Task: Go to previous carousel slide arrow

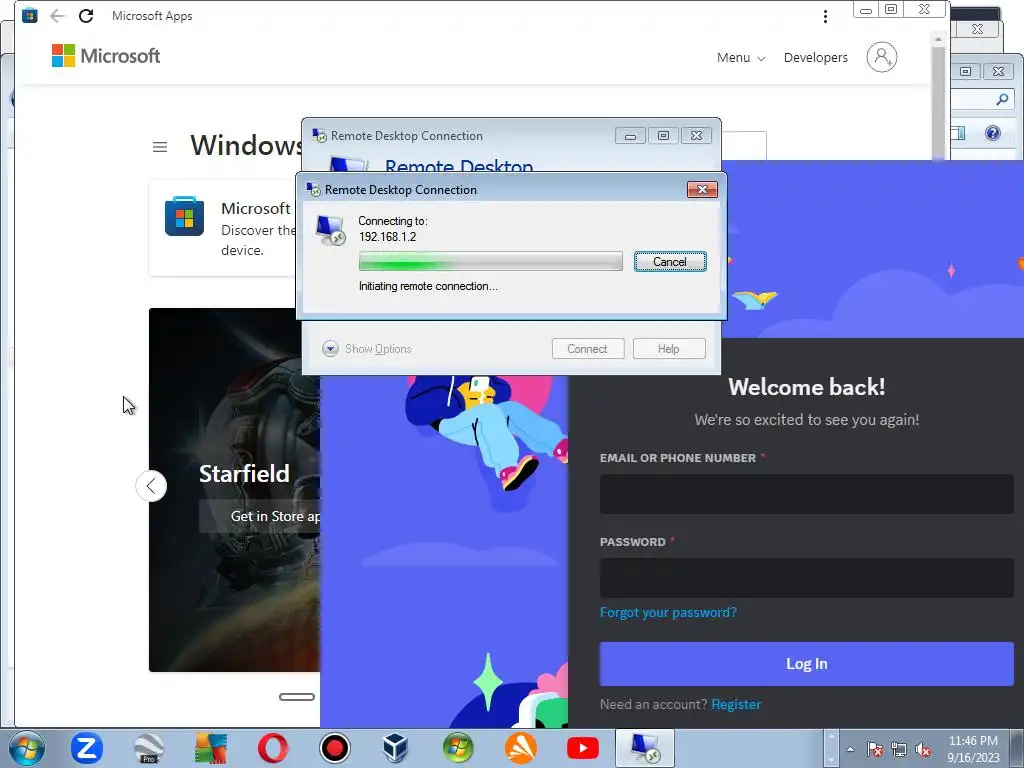Action: click(x=151, y=486)
